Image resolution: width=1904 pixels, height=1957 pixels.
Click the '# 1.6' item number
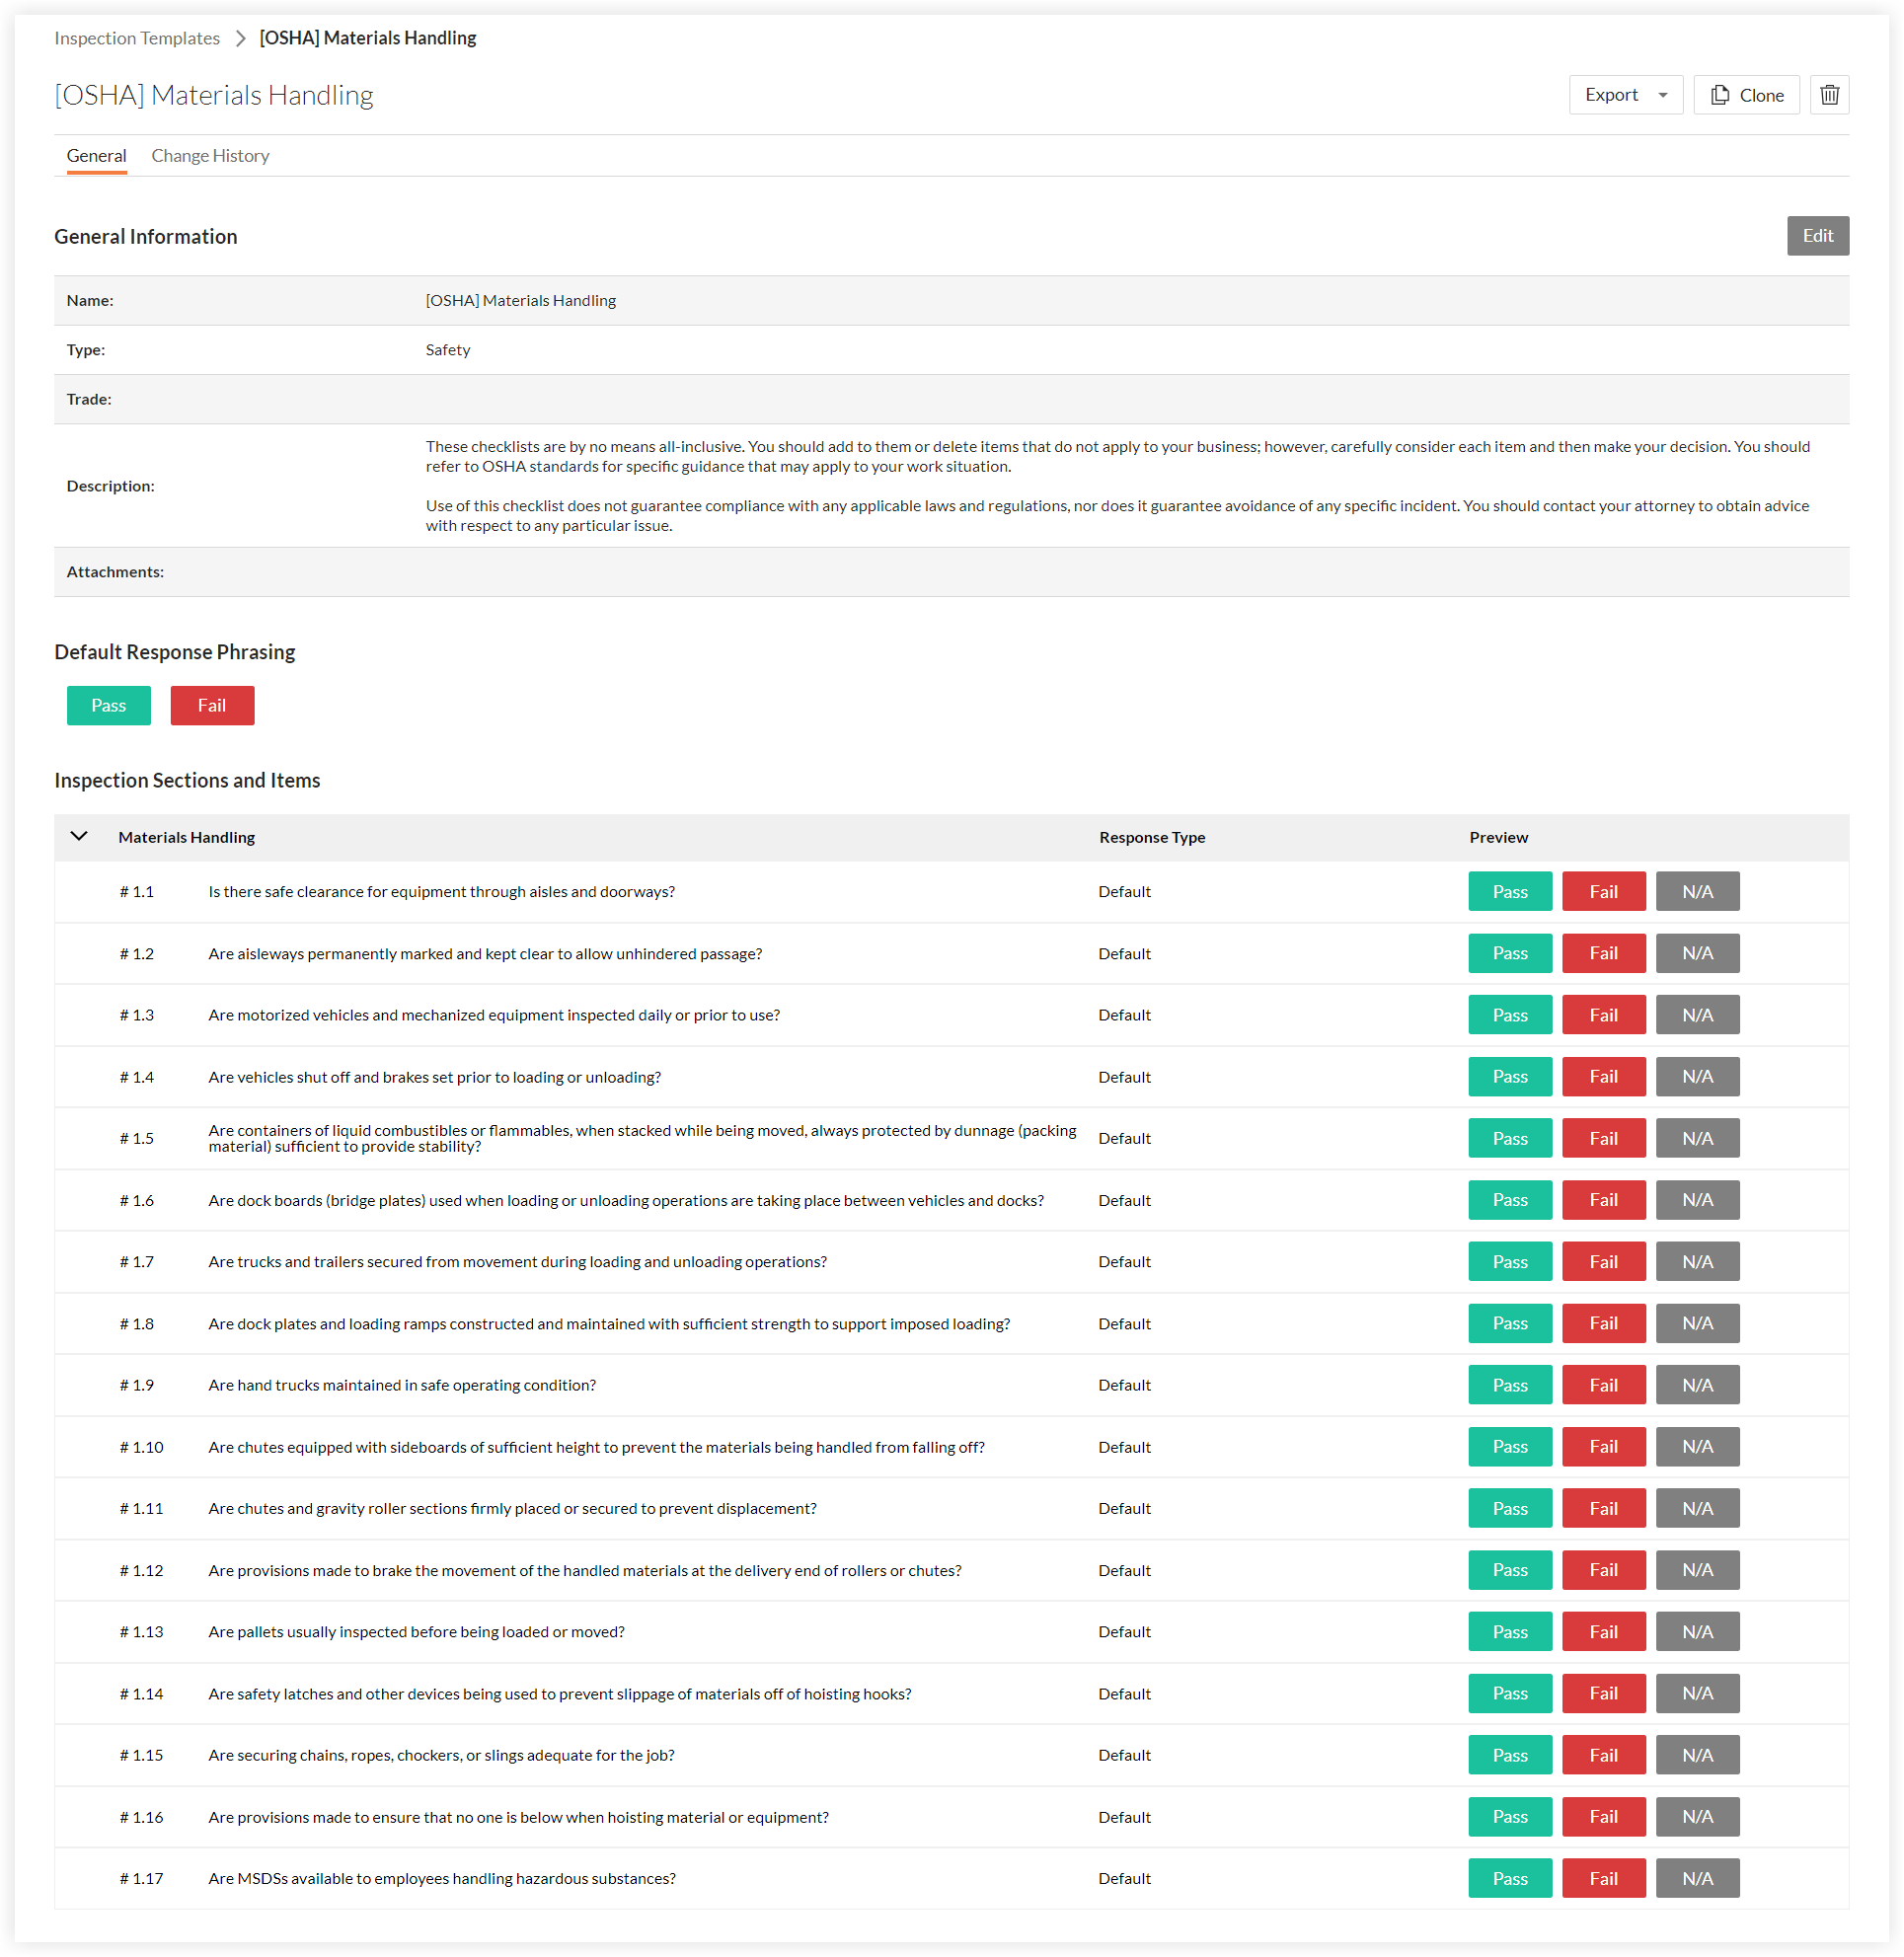pyautogui.click(x=137, y=1200)
